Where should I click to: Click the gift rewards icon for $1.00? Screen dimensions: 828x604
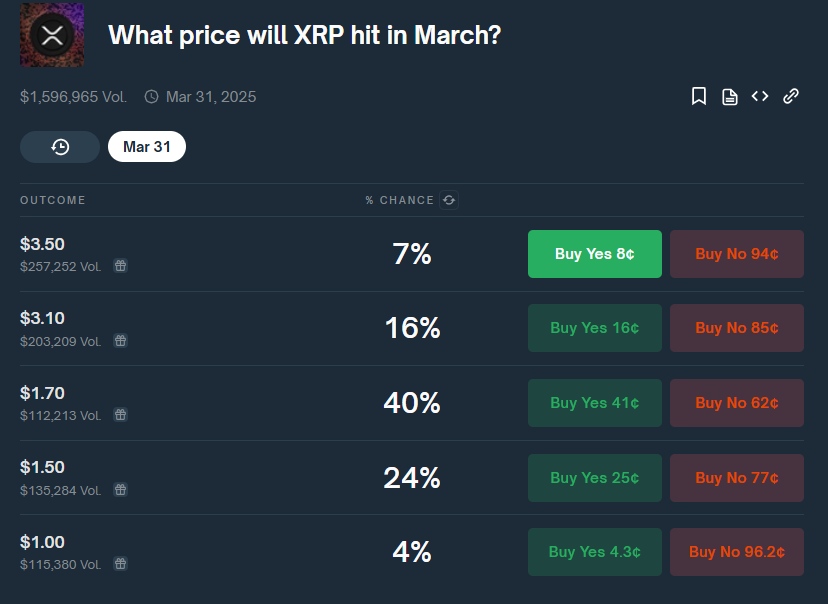pos(120,564)
